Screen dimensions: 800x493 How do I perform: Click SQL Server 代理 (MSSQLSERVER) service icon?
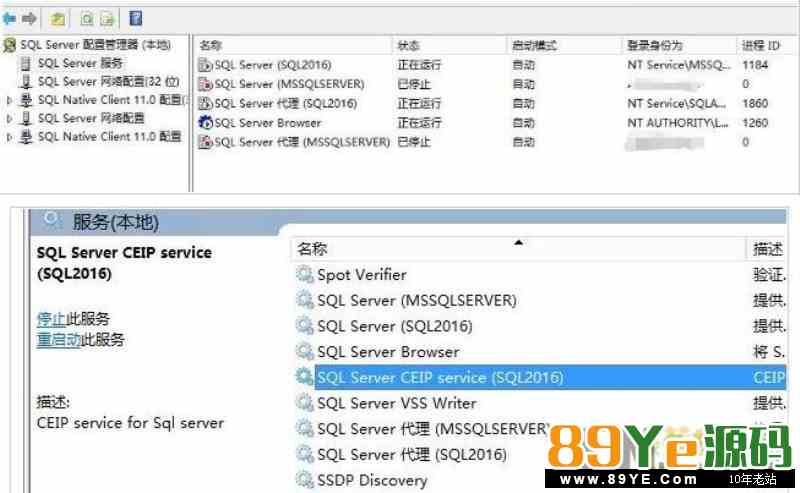coord(205,142)
